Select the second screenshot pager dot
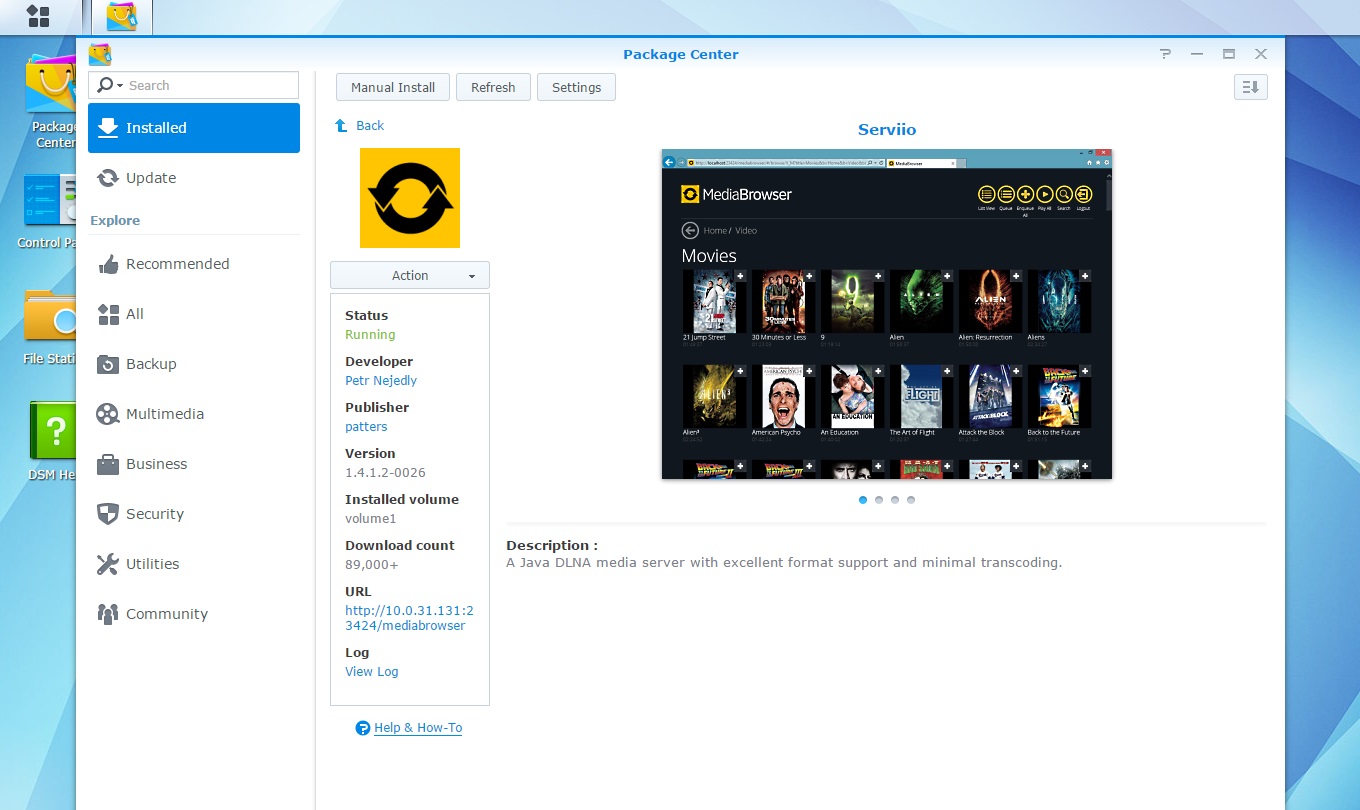 coord(879,500)
